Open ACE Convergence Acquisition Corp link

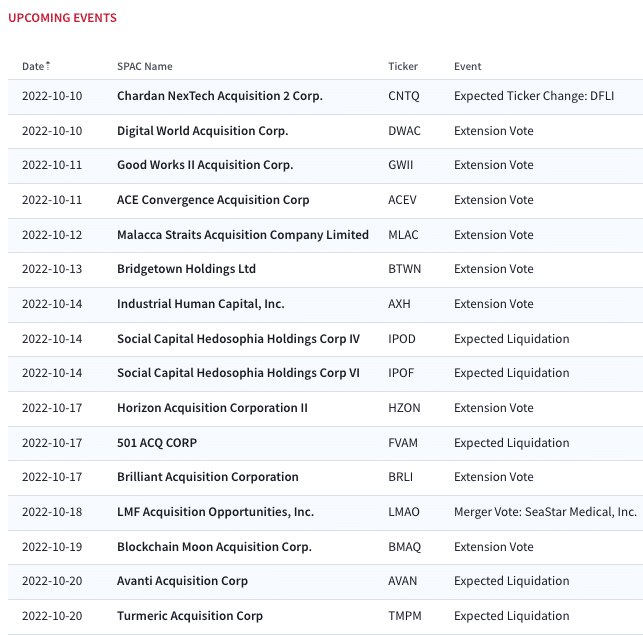213,200
